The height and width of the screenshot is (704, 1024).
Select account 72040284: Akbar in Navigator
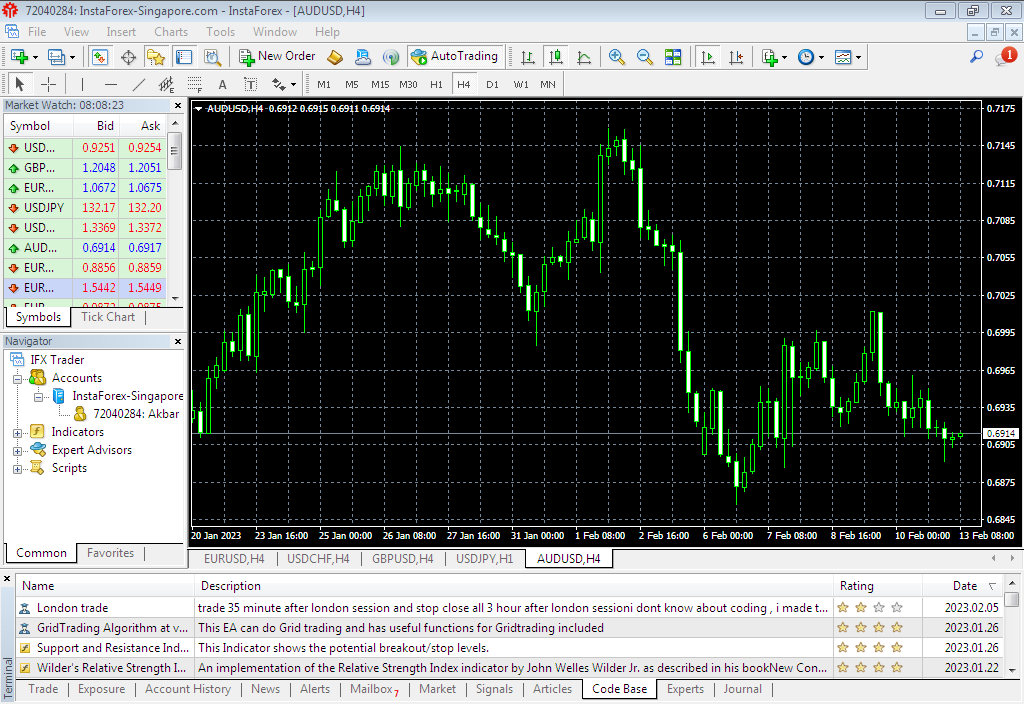coord(127,415)
